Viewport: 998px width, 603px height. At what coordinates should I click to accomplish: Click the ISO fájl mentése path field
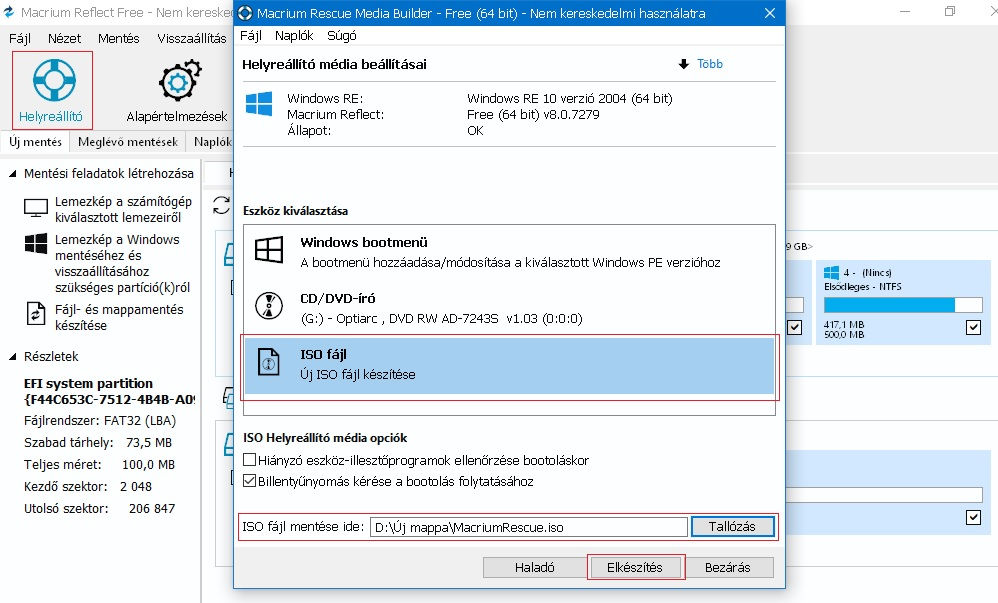coord(527,526)
